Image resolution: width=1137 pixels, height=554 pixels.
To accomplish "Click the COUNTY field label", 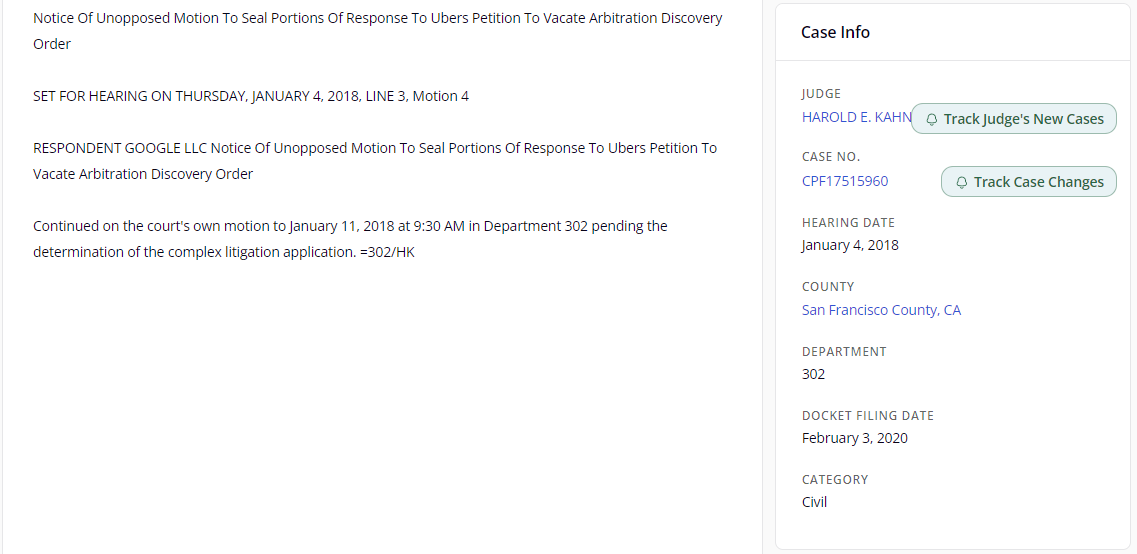I will point(827,286).
